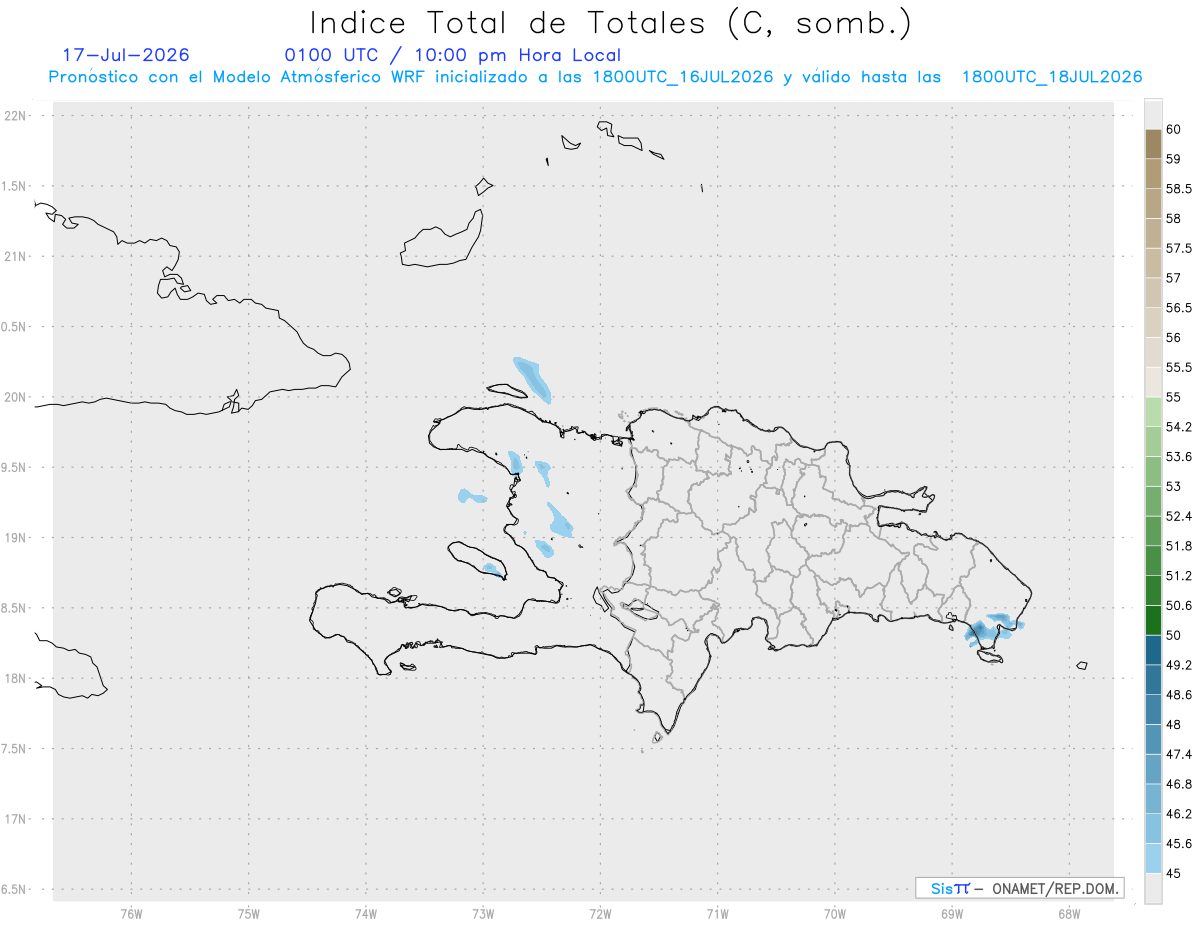
Task: Click the '74W' longitude label
Action: click(x=365, y=914)
